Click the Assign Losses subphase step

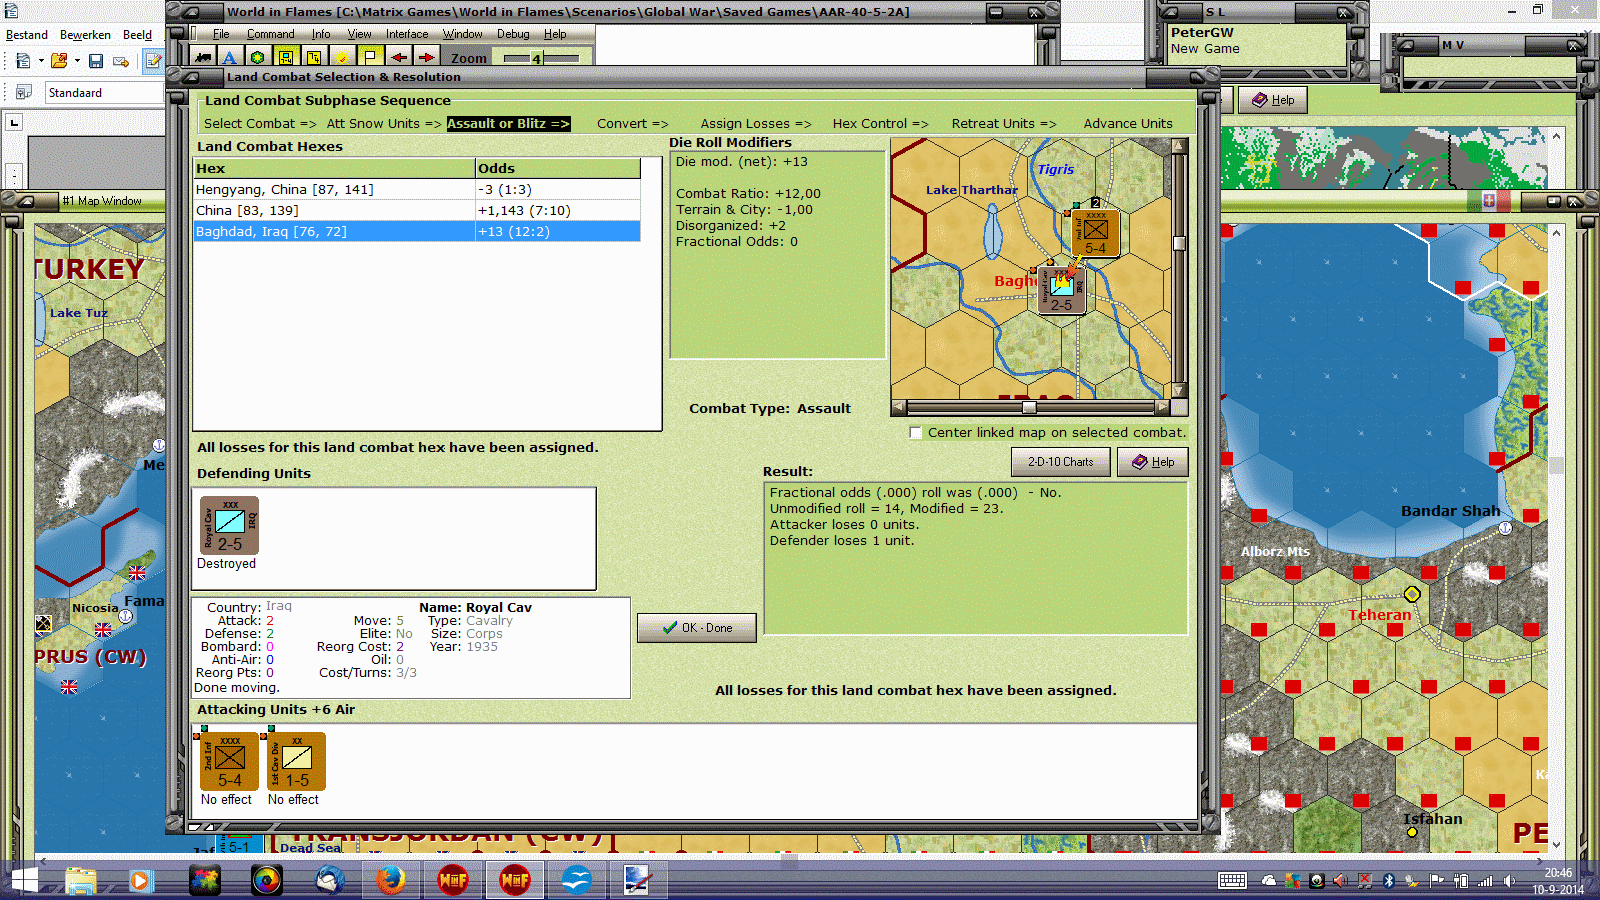[756, 124]
